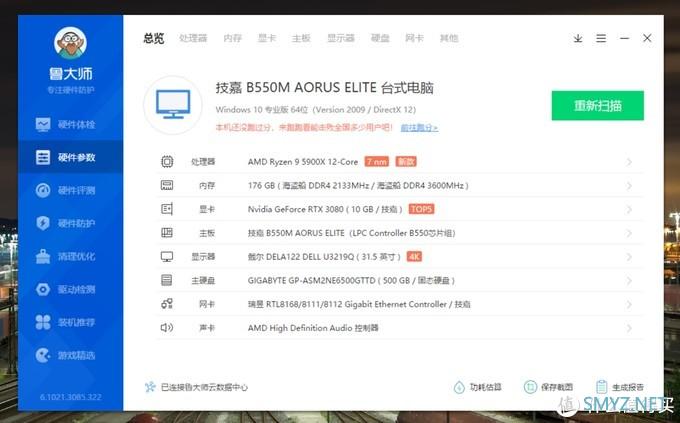Expand the RTX 3080 graphics row chevron
Viewport: 680px width, 423px height.
pos(629,210)
